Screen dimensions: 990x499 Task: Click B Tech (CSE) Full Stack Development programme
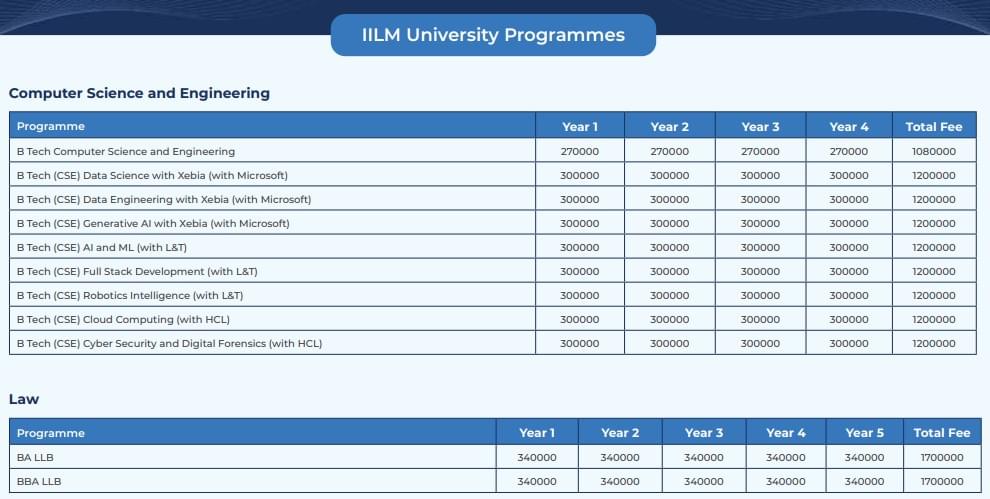137,272
